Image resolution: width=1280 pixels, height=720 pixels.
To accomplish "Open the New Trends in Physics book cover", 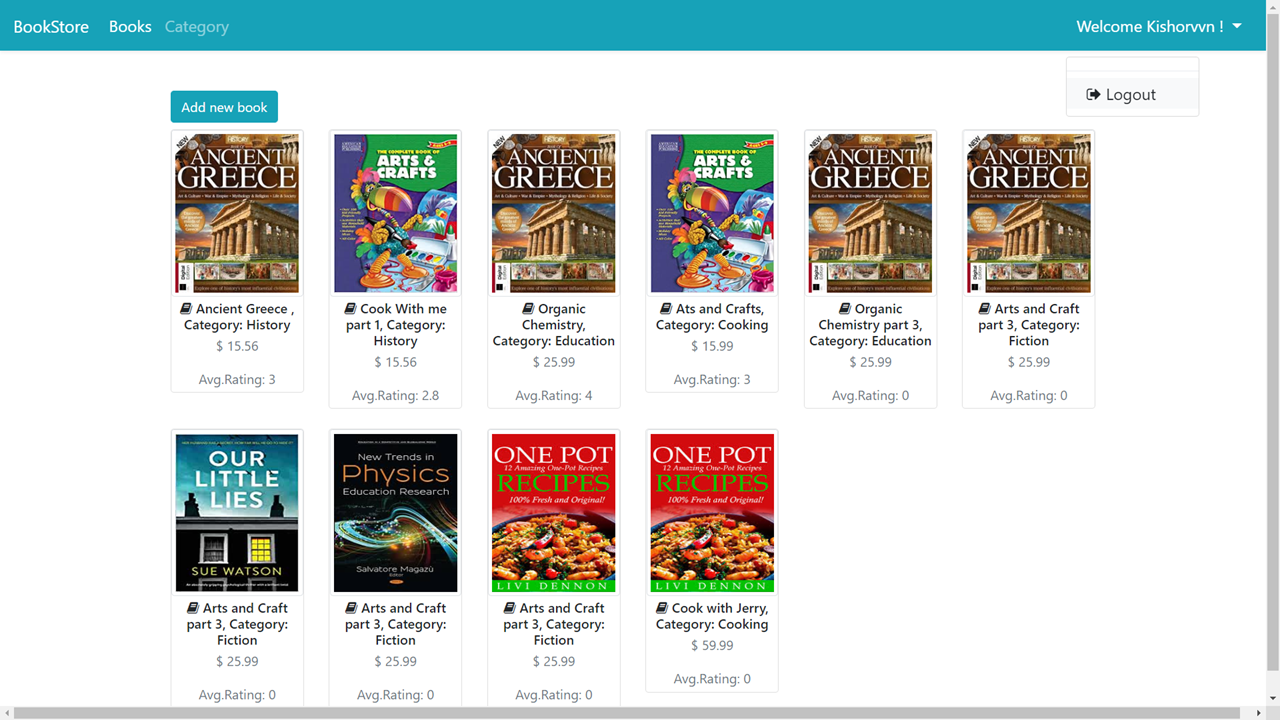I will 395,513.
